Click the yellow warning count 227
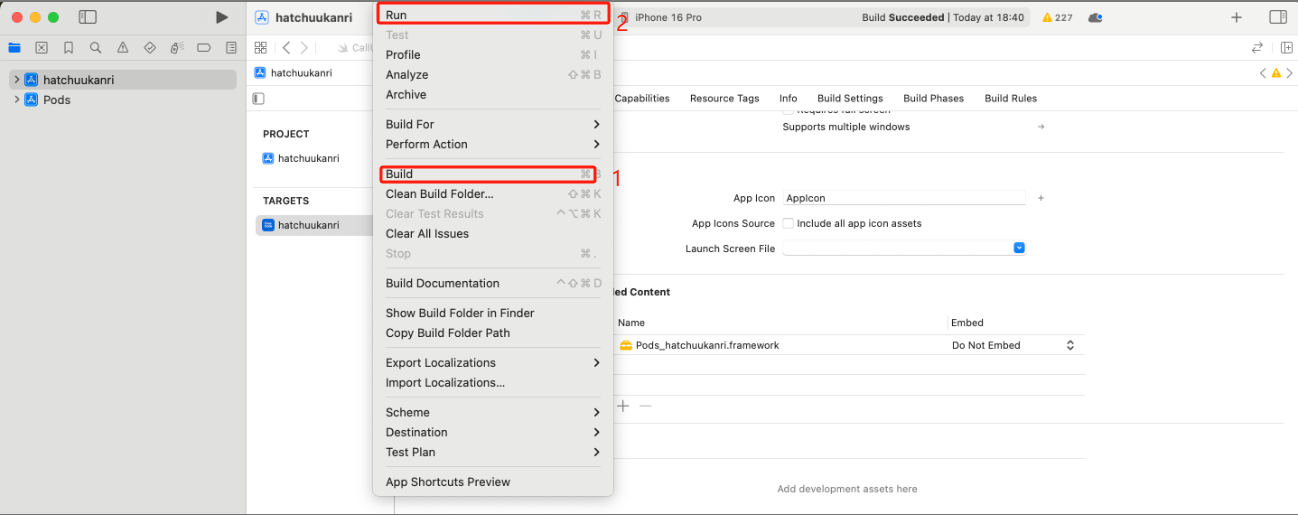This screenshot has width=1298, height=515. point(1057,18)
